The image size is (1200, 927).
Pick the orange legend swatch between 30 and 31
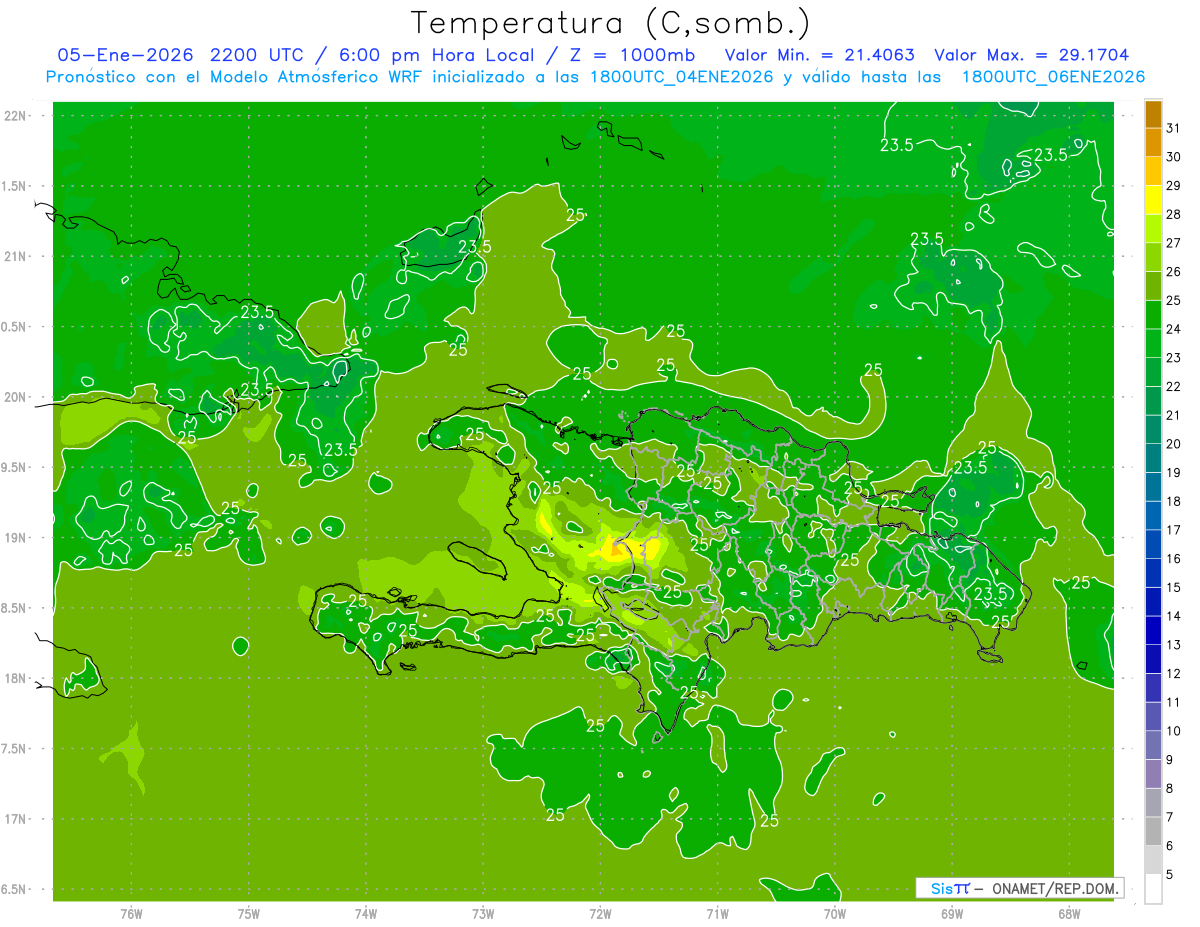tap(1153, 142)
